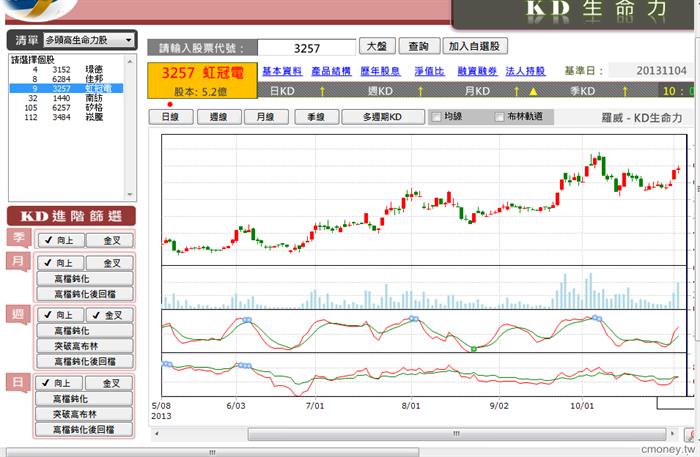Click the 月 month label icon in the filter panel
Image resolution: width=700 pixels, height=457 pixels.
click(18, 261)
